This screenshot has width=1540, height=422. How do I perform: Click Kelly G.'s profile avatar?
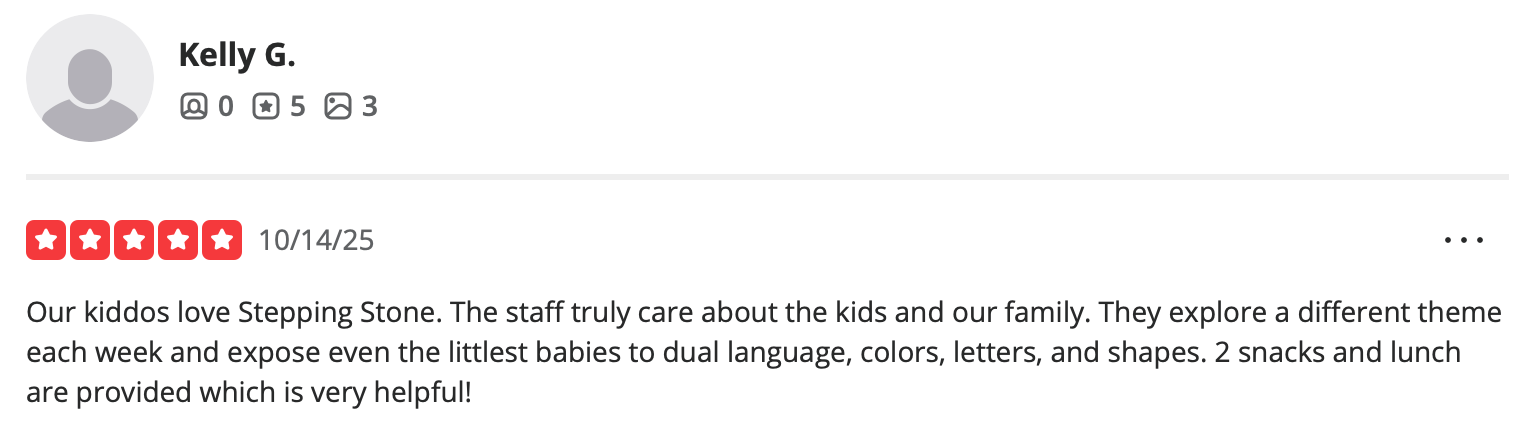tap(90, 78)
